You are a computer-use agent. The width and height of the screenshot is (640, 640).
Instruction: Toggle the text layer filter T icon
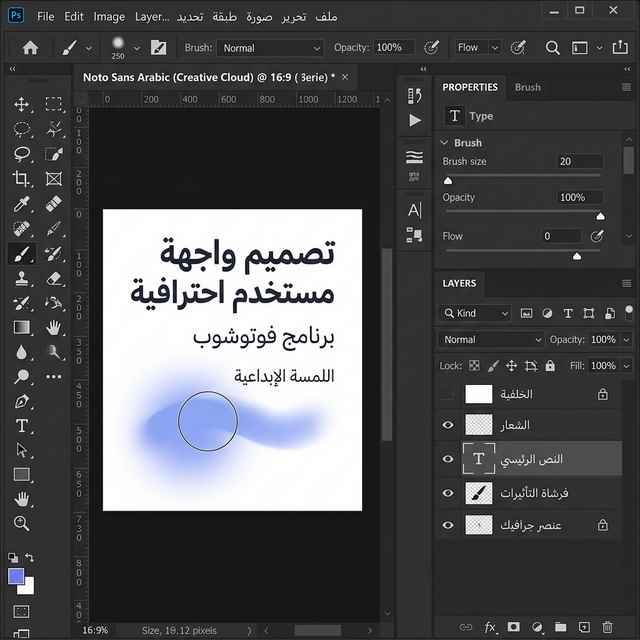pos(568,313)
